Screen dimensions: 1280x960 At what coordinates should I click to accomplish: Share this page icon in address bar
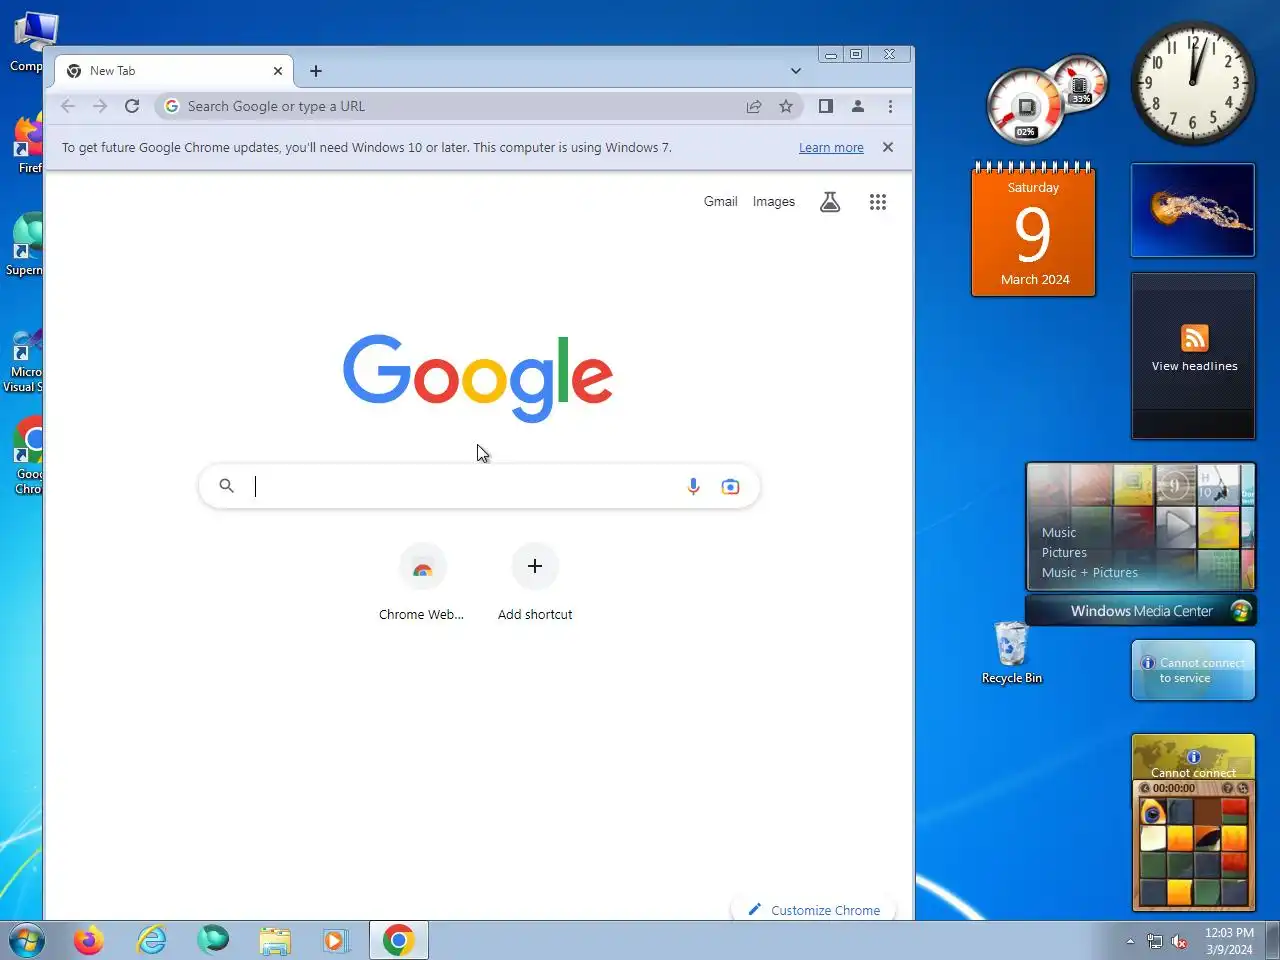(x=754, y=106)
